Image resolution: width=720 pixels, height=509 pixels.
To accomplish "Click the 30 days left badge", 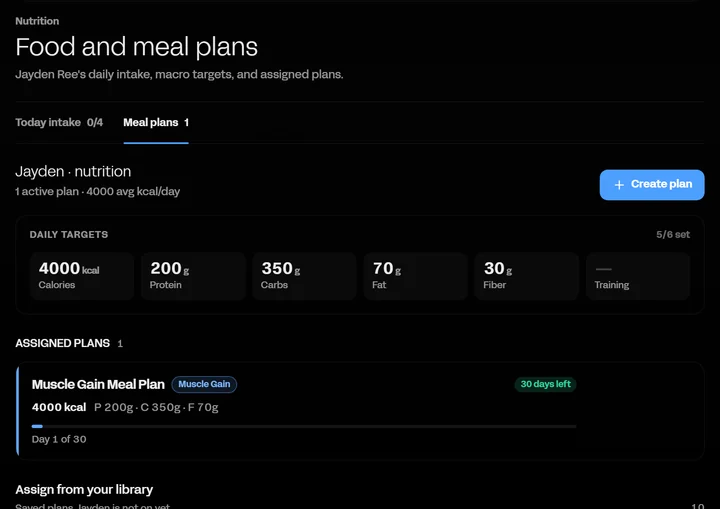I will [x=546, y=385].
